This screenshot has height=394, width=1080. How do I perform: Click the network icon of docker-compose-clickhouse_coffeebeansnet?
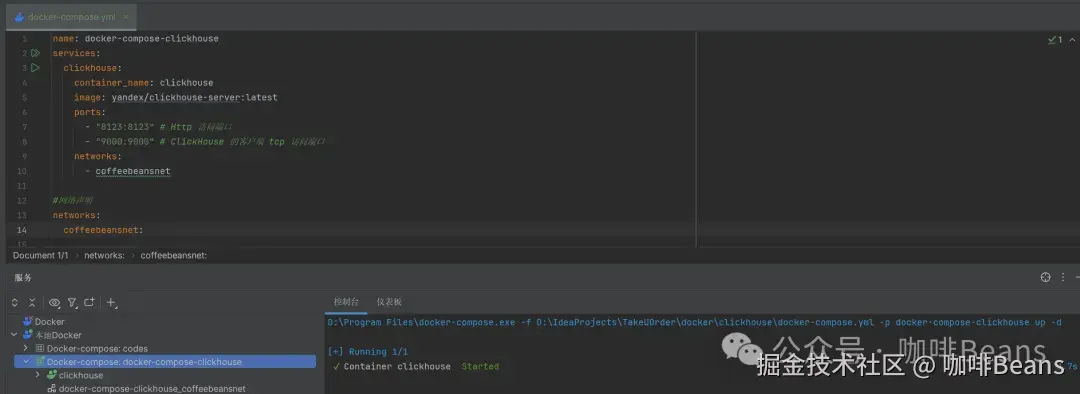click(x=52, y=389)
